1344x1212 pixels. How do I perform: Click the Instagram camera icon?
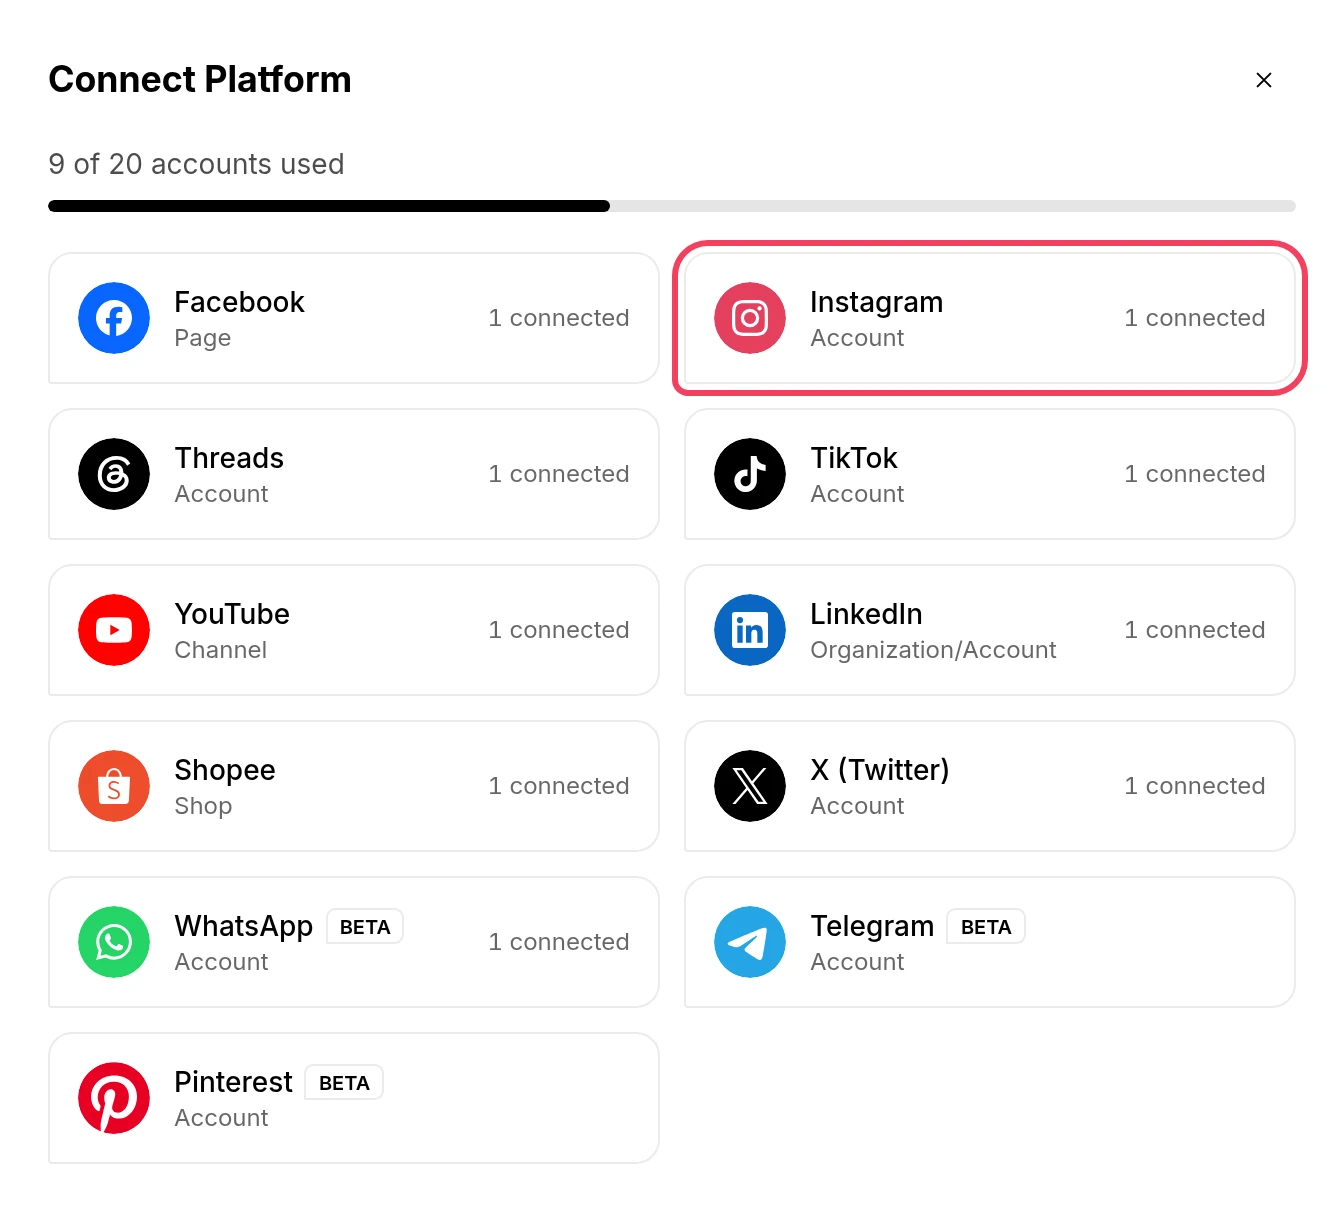[750, 318]
